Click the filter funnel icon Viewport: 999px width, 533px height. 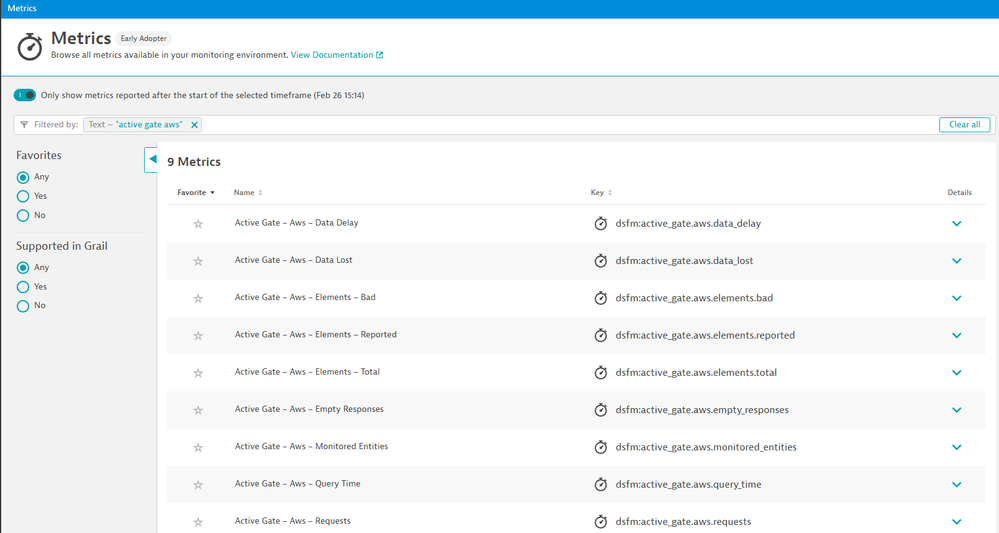pyautogui.click(x=24, y=125)
